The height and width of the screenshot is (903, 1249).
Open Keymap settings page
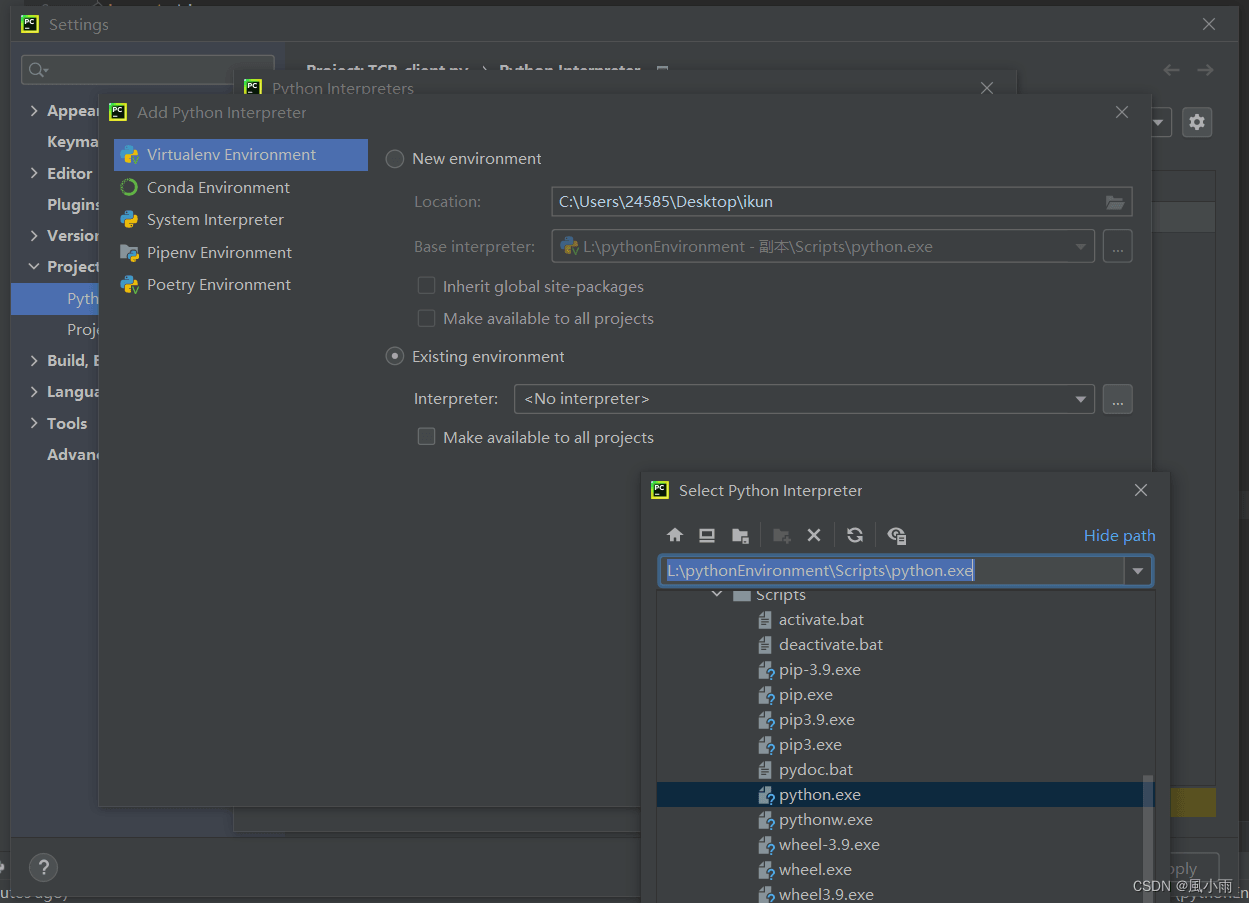(73, 142)
